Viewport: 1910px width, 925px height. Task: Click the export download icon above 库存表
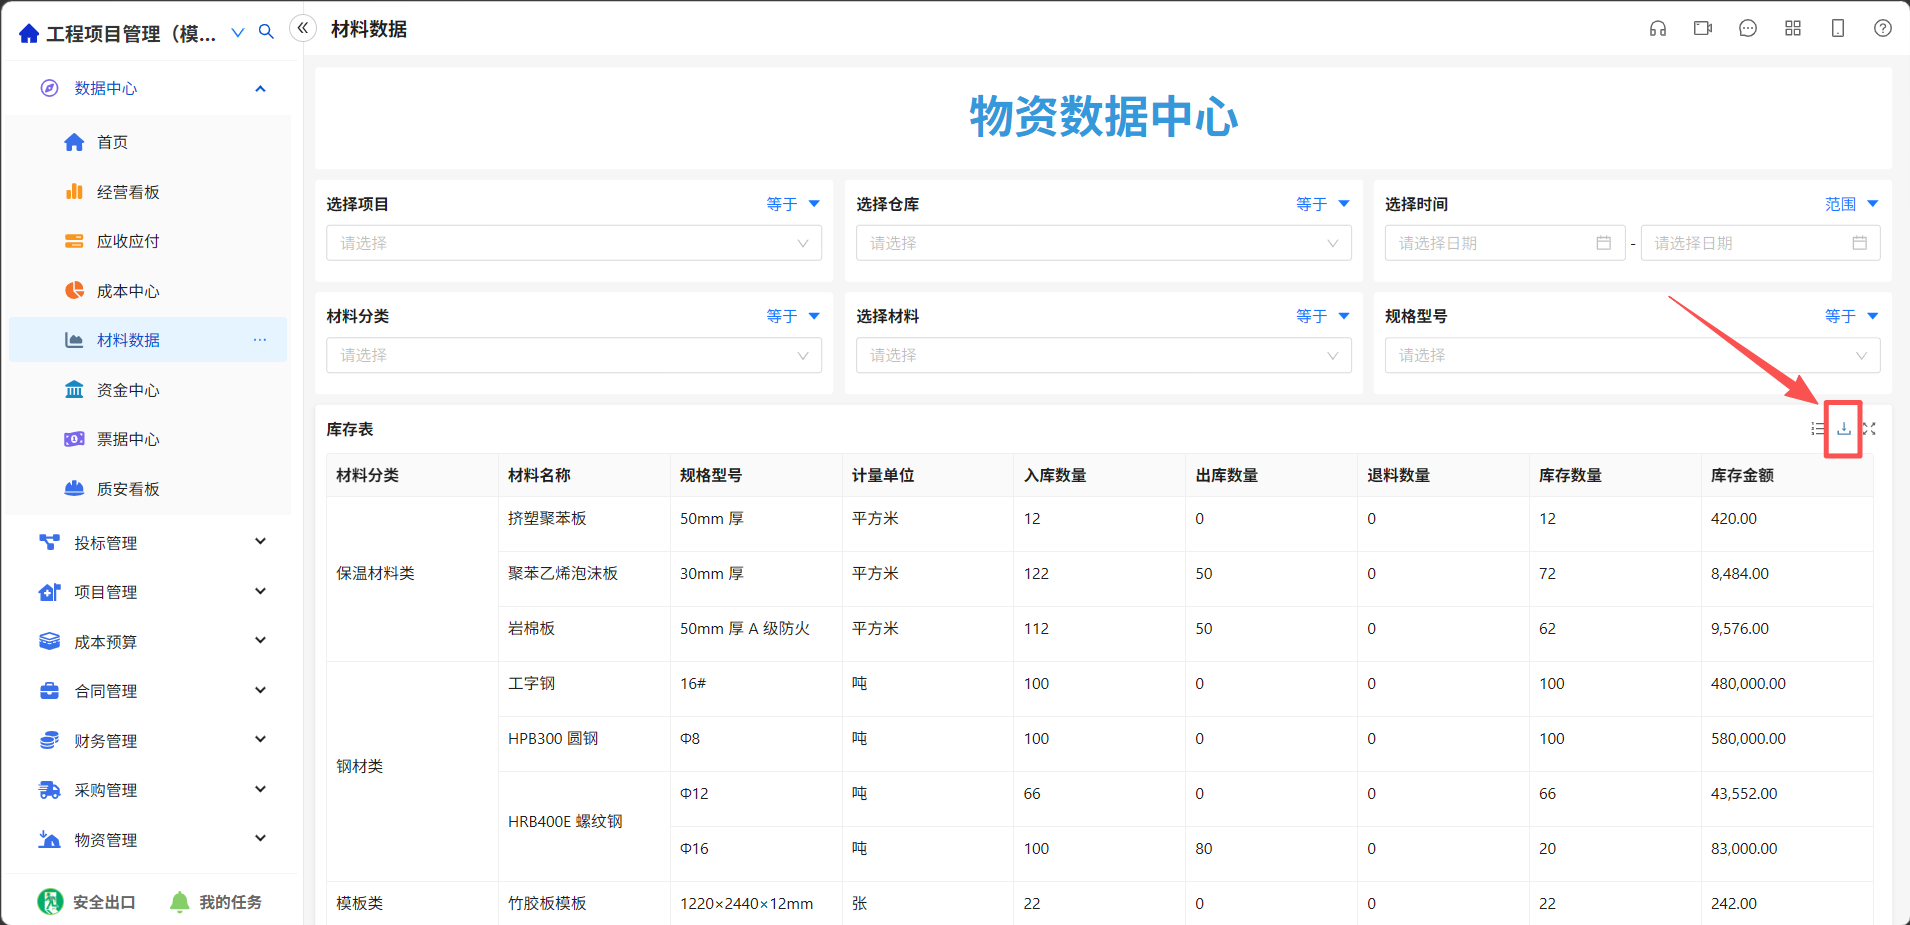pos(1843,429)
